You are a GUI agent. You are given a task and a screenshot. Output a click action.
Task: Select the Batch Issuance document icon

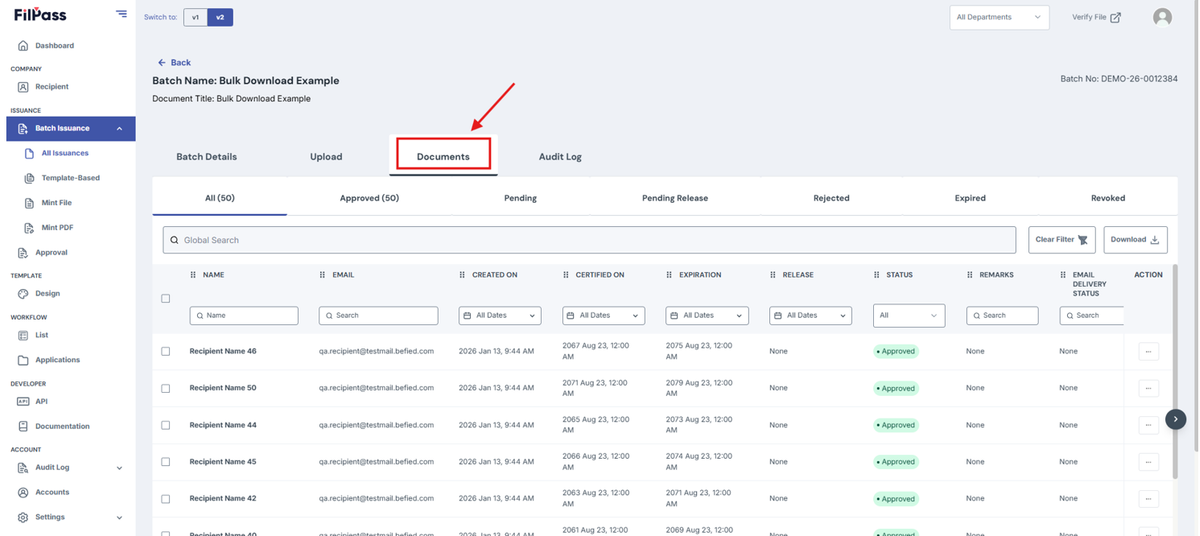(24, 128)
